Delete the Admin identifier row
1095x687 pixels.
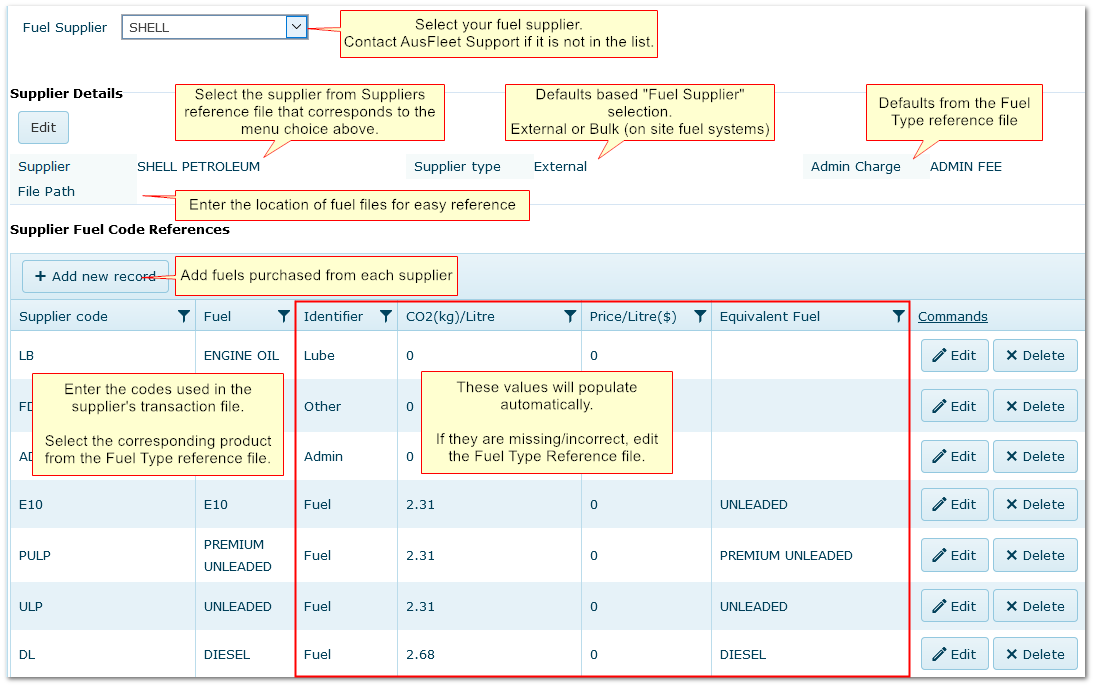1035,456
